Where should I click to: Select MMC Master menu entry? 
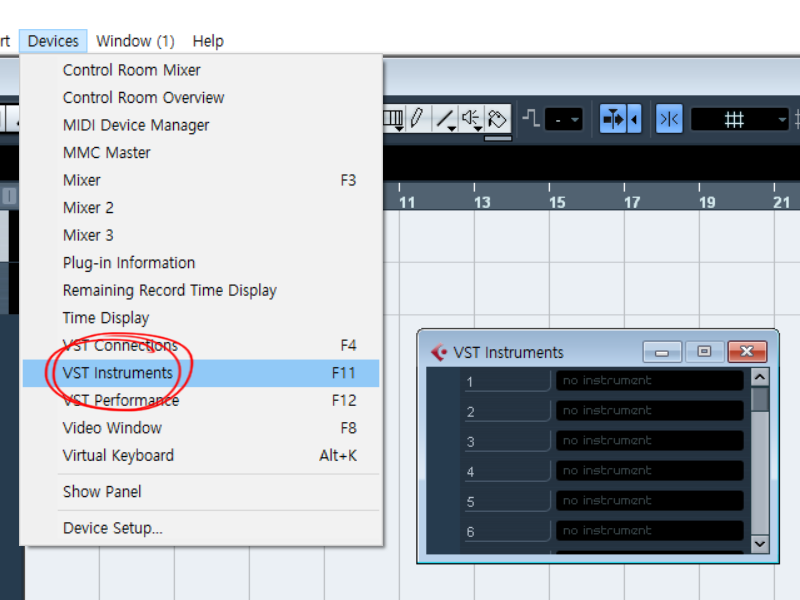point(201,153)
